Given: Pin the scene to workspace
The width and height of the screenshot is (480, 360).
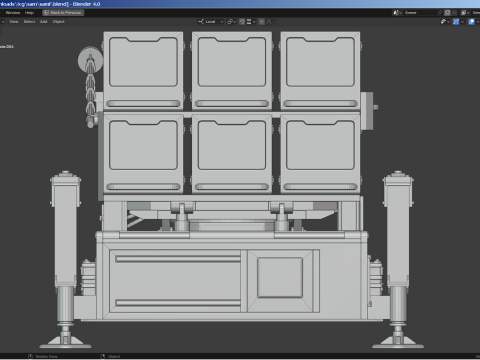Looking at the screenshot, I should pos(440,13).
